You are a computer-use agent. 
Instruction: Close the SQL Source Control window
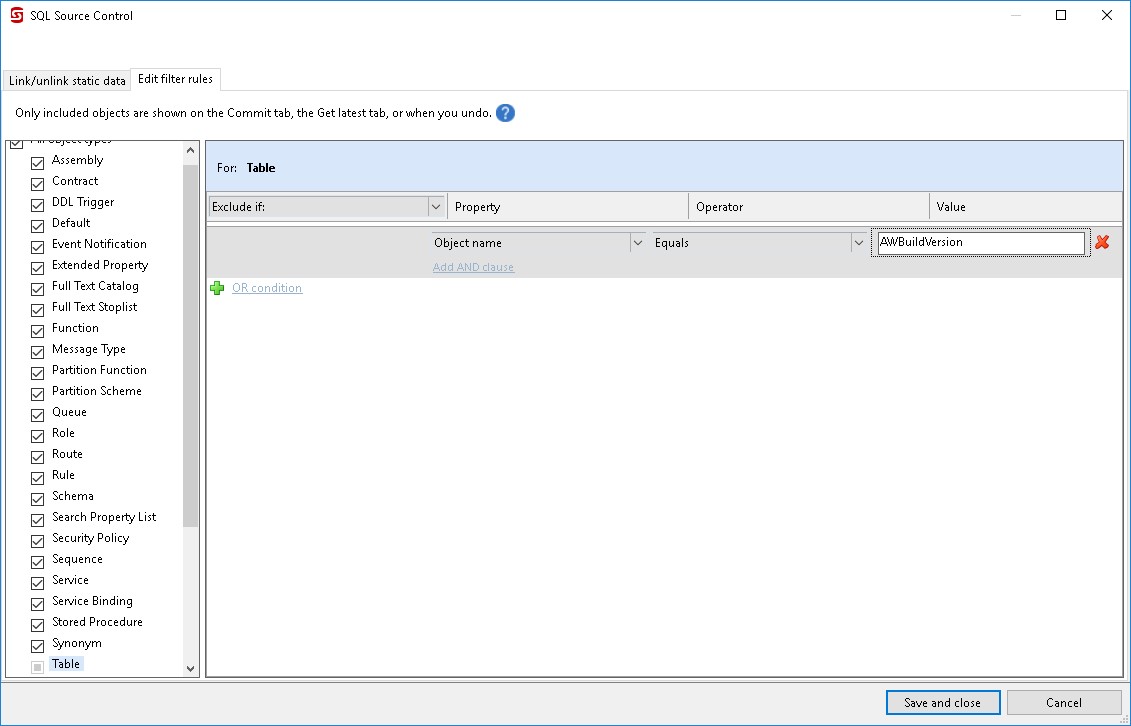(1106, 15)
